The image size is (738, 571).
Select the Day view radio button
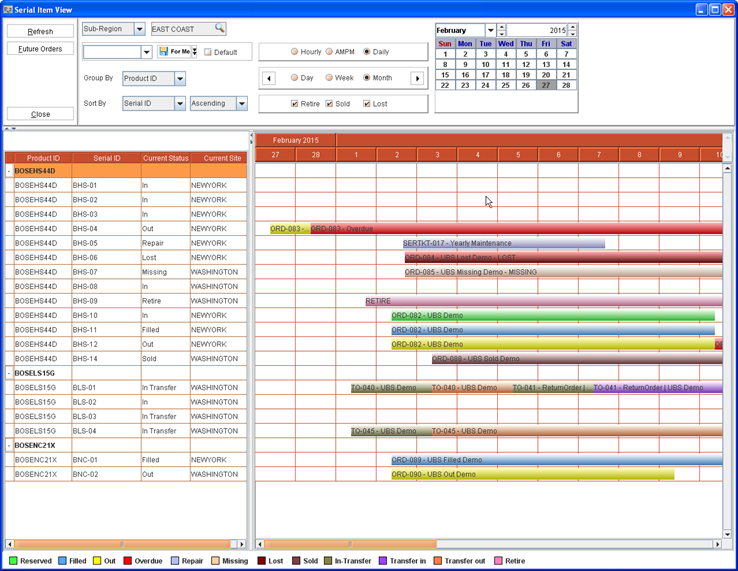click(x=294, y=78)
